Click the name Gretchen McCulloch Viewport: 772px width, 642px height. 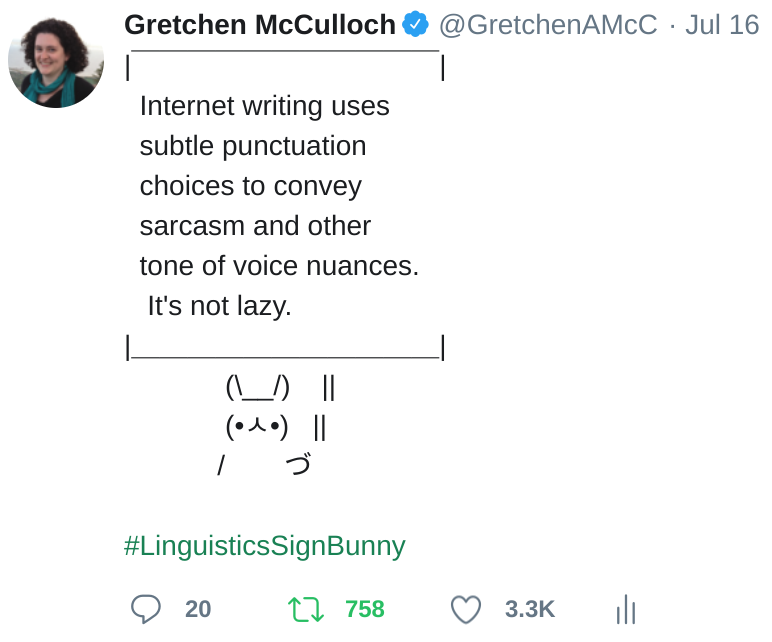click(260, 25)
